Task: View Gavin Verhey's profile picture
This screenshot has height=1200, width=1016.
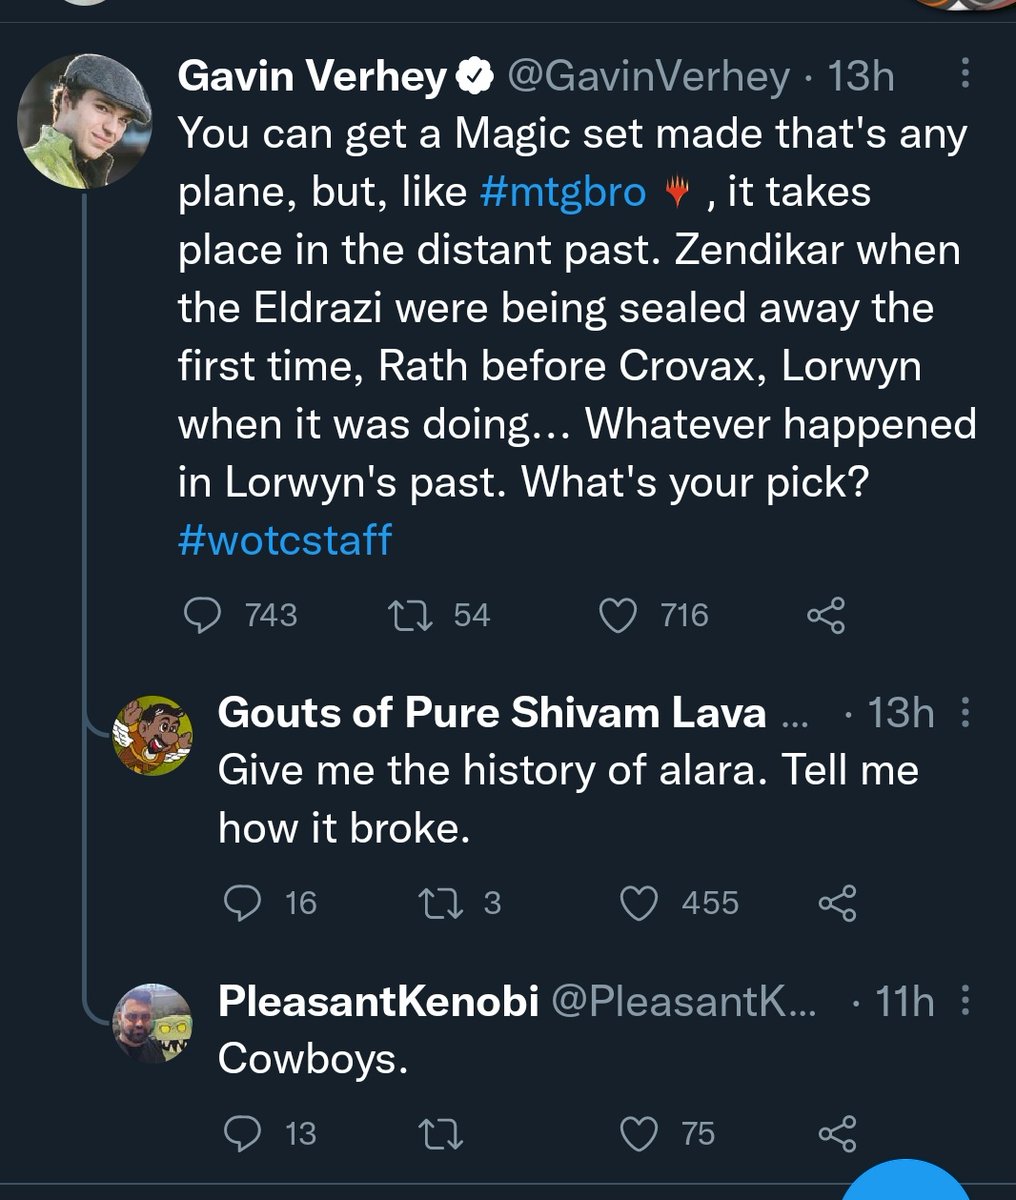Action: pyautogui.click(x=84, y=121)
